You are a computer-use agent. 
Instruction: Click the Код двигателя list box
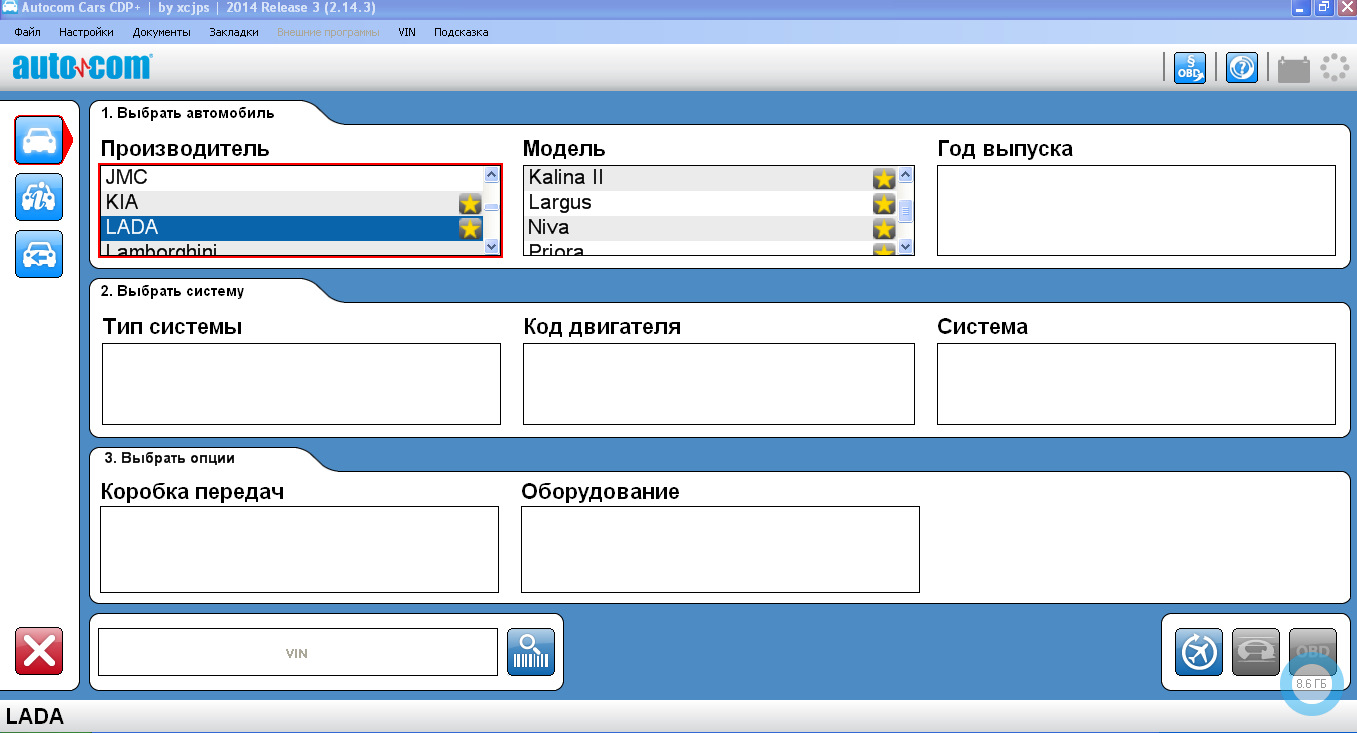(x=719, y=384)
